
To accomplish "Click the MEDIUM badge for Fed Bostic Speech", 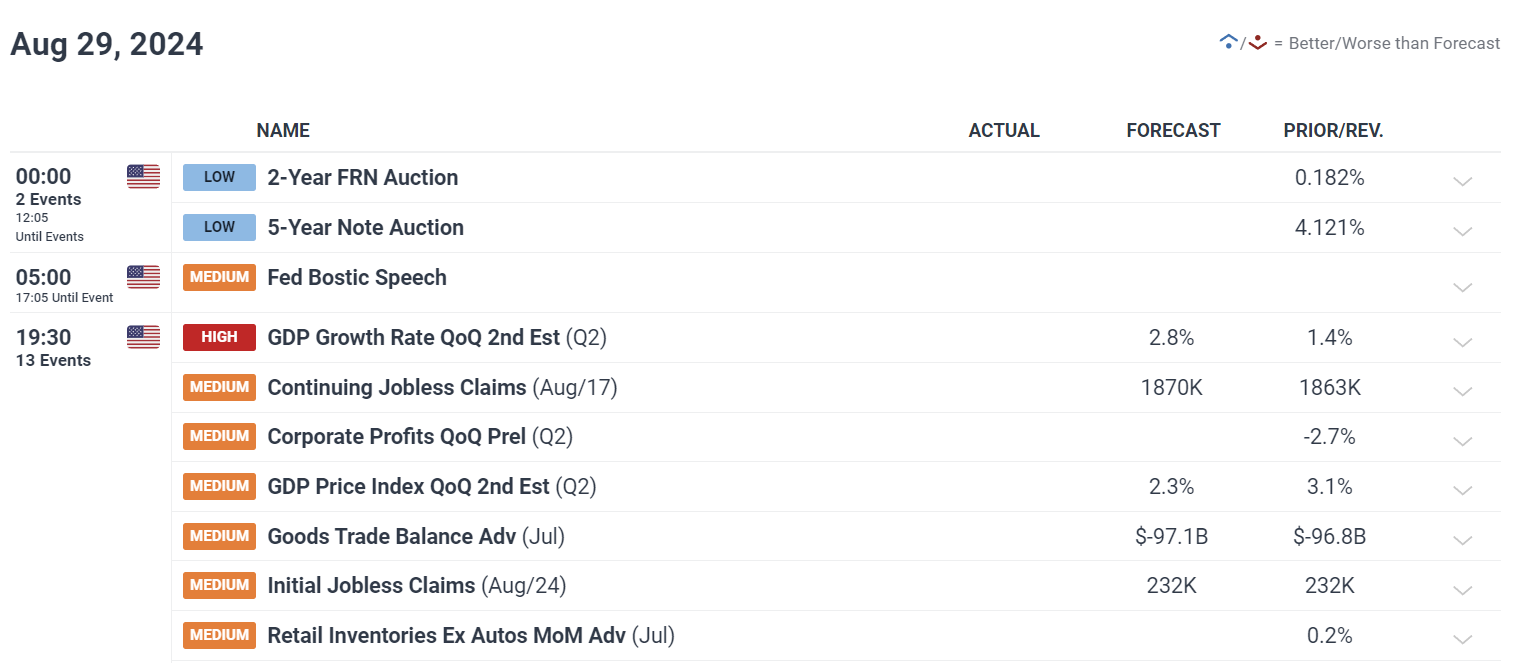I will (x=219, y=277).
